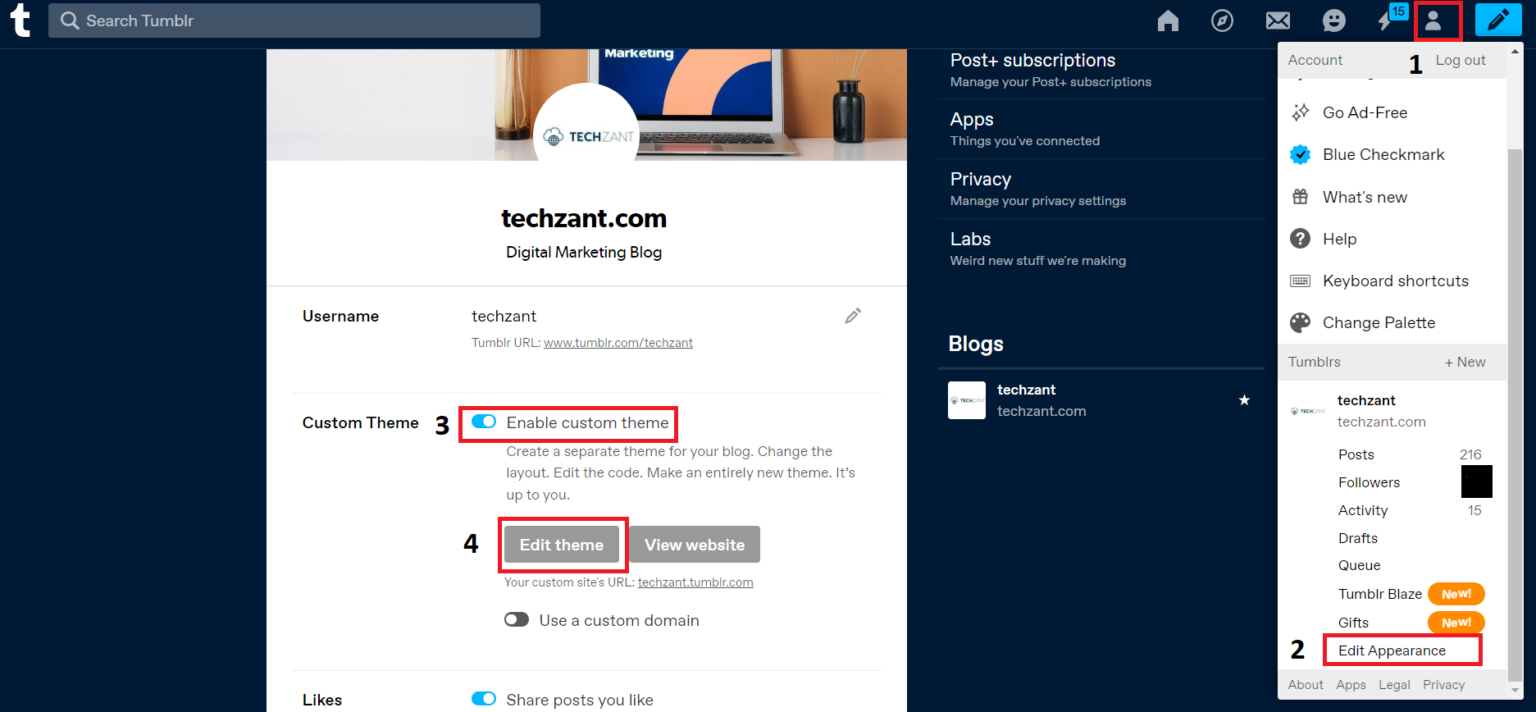Click the Change Palette icon
This screenshot has height=712, width=1536.
click(x=1300, y=322)
